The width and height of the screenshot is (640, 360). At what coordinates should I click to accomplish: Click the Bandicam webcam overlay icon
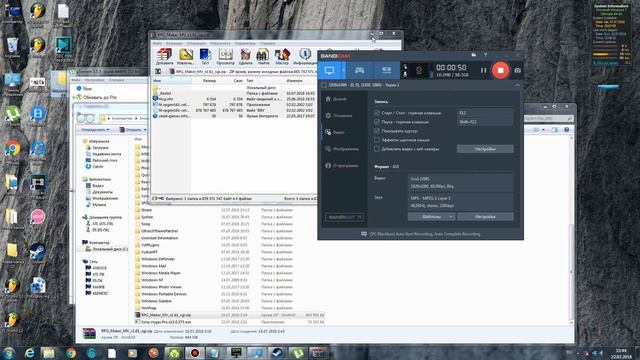[x=419, y=70]
